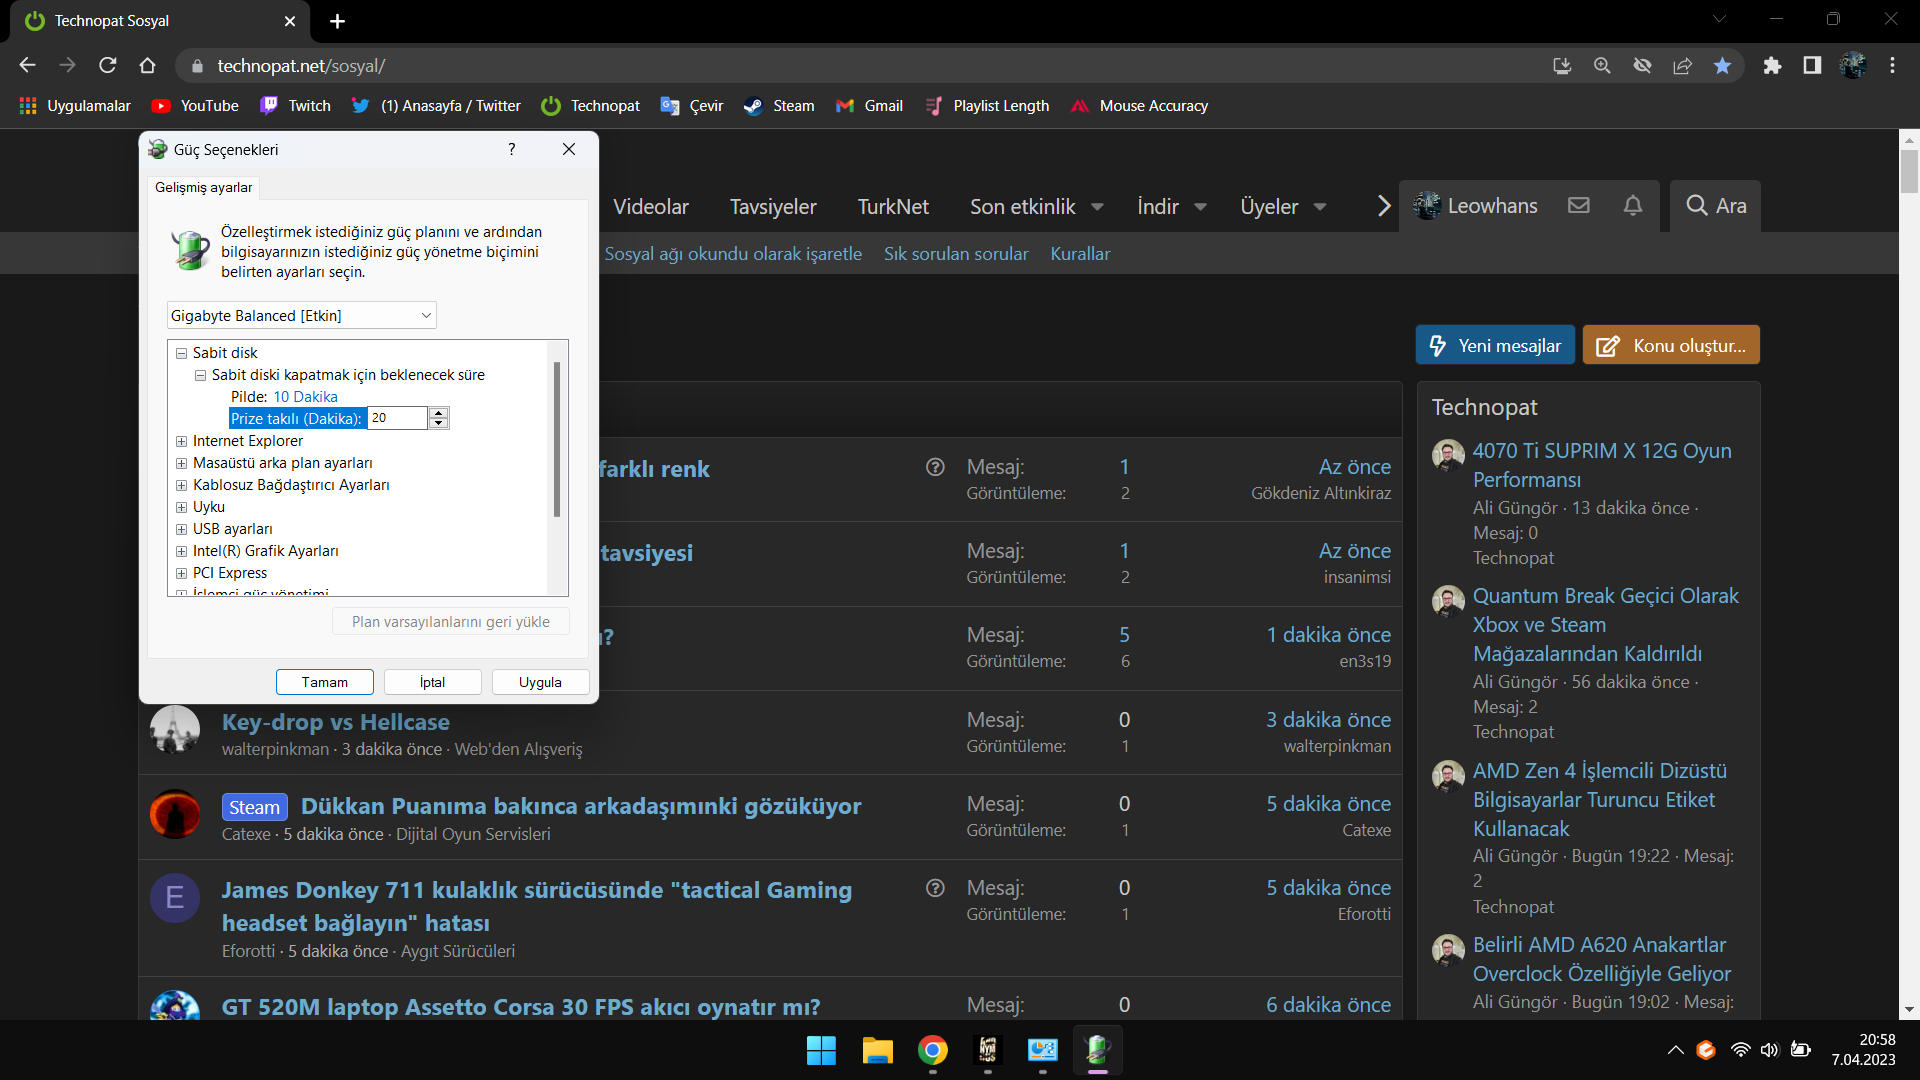Click the browser extensions puzzle icon
1920x1080 pixels.
click(x=1772, y=66)
